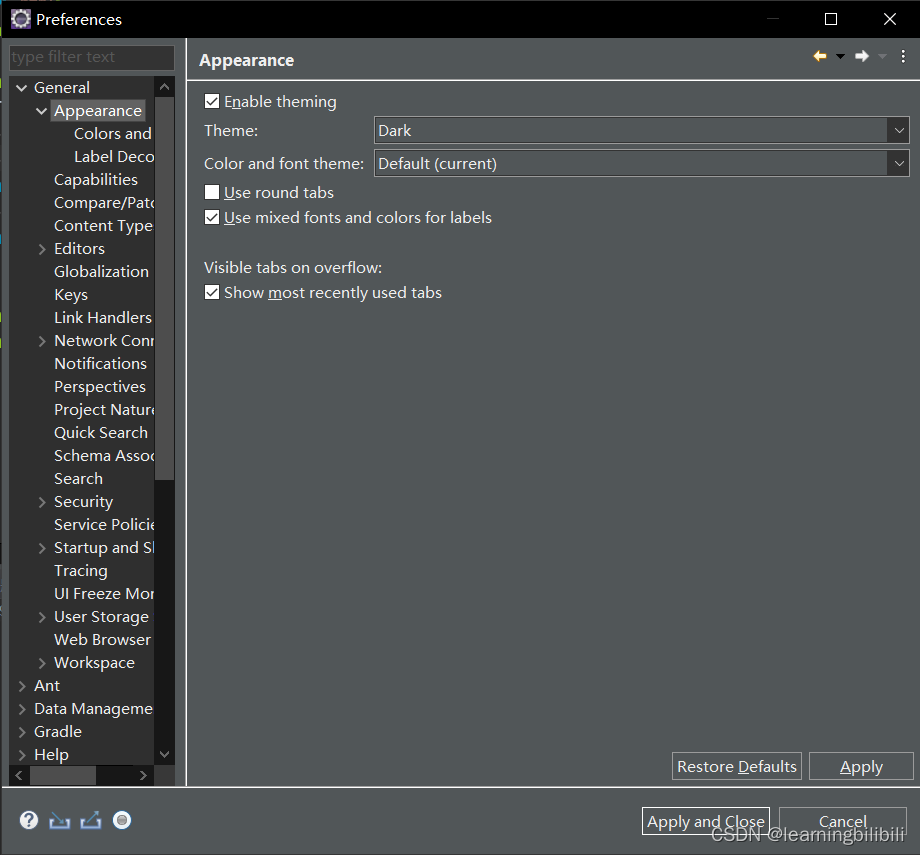Open Keys preferences page

pyautogui.click(x=70, y=295)
